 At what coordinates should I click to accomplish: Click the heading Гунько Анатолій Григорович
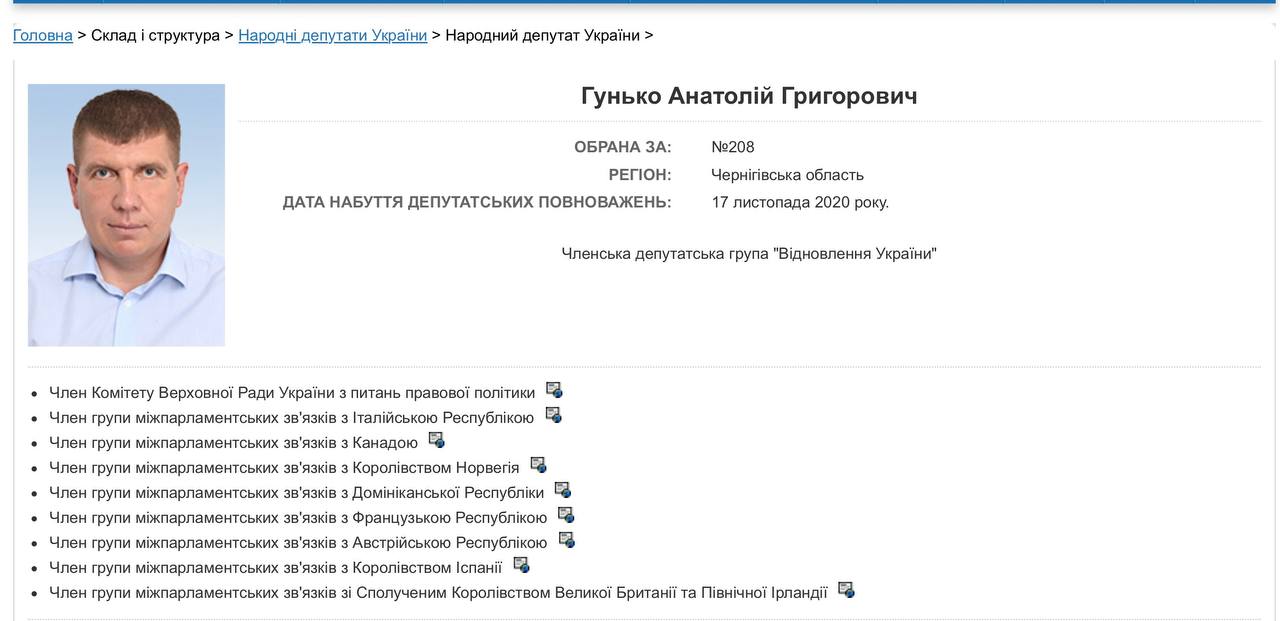(748, 96)
